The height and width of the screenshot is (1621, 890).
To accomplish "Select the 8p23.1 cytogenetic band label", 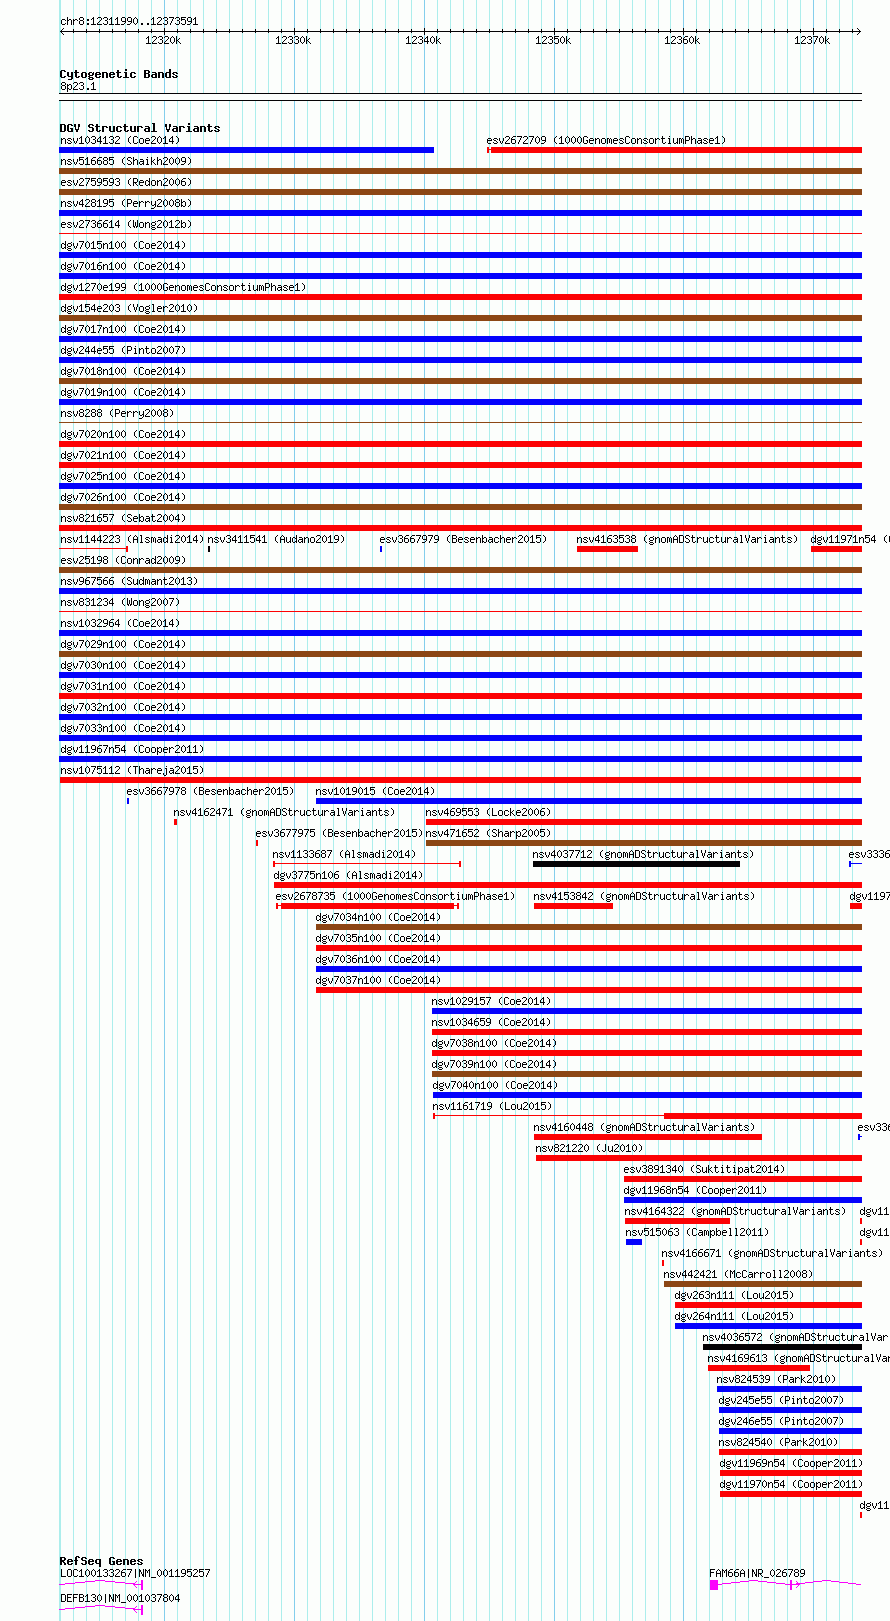I will click(x=78, y=86).
